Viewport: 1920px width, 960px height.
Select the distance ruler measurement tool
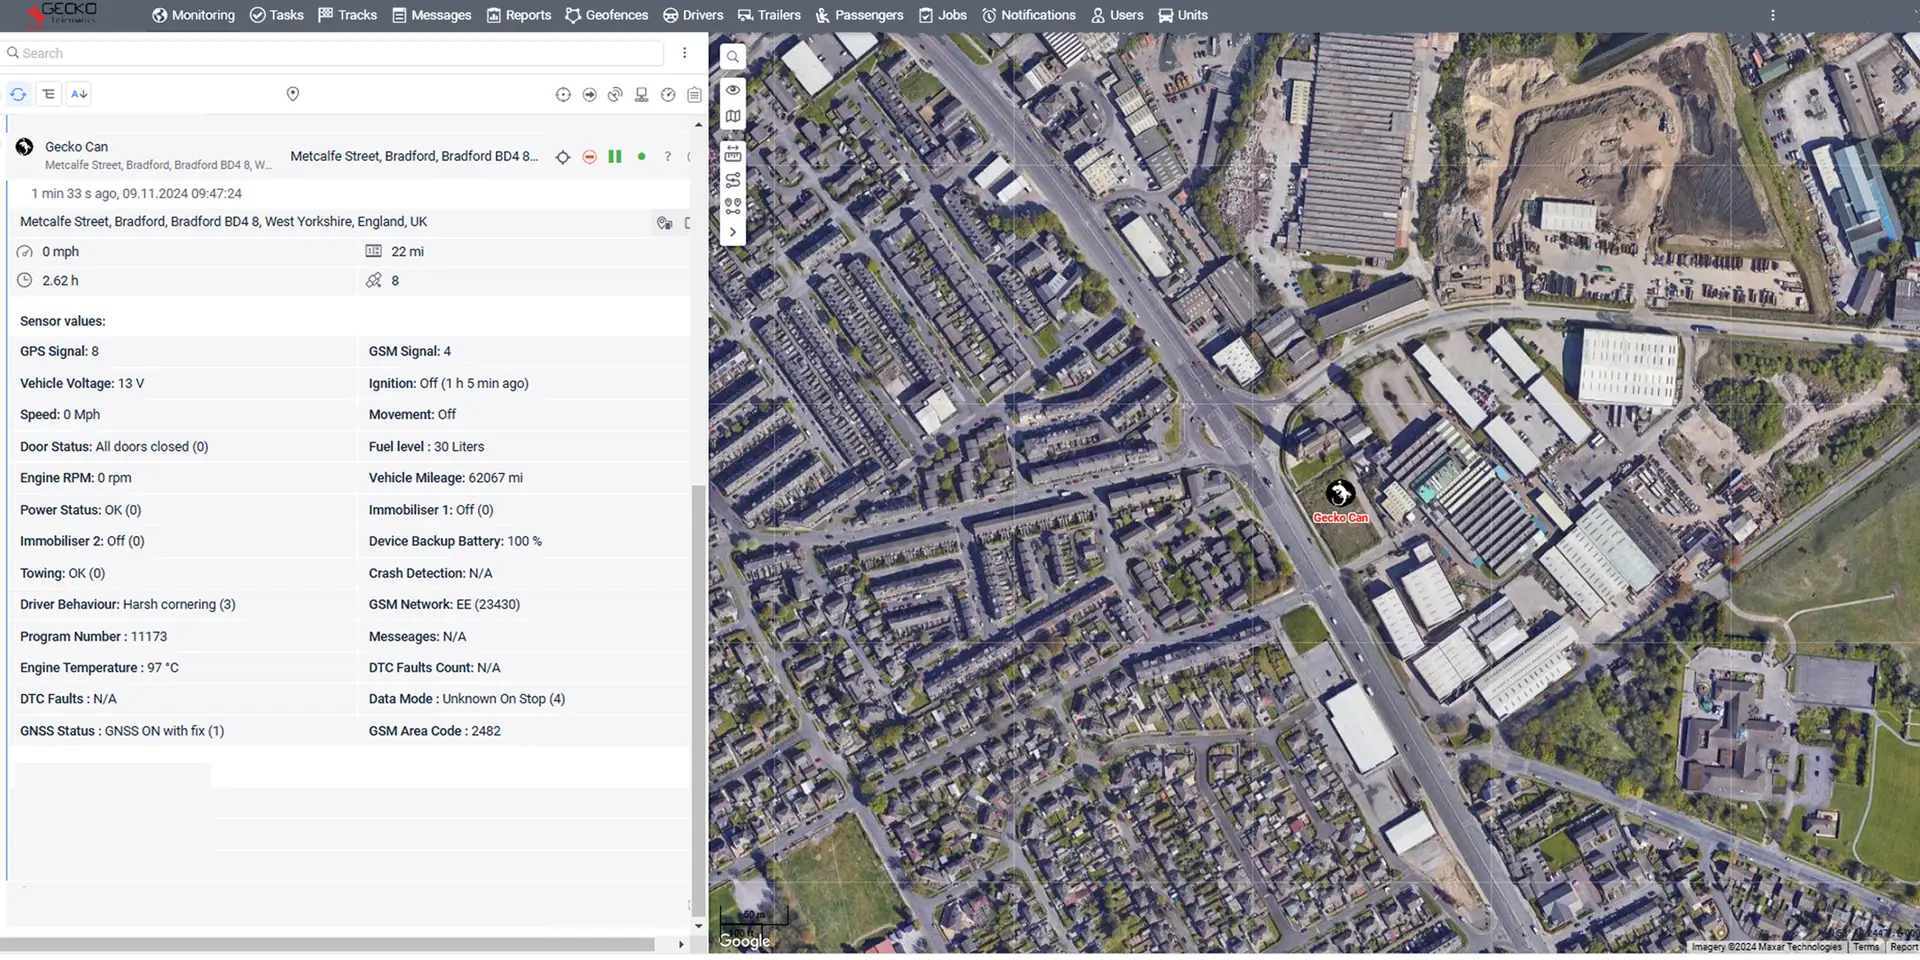[x=733, y=154]
